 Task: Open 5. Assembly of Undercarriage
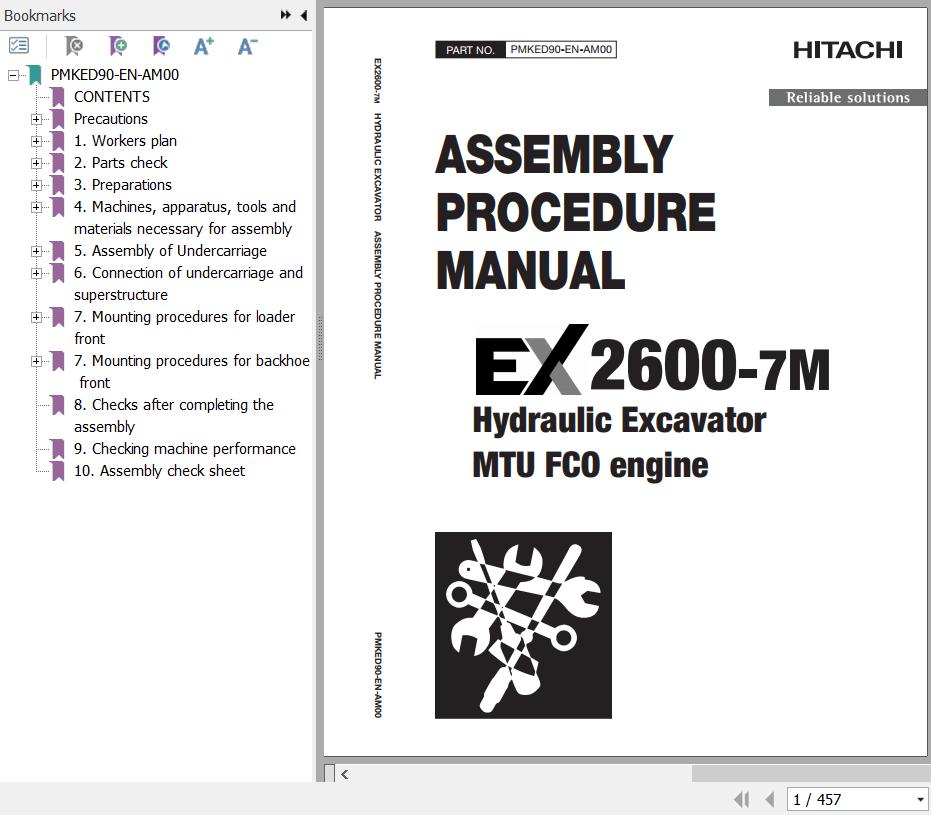[x=170, y=250]
